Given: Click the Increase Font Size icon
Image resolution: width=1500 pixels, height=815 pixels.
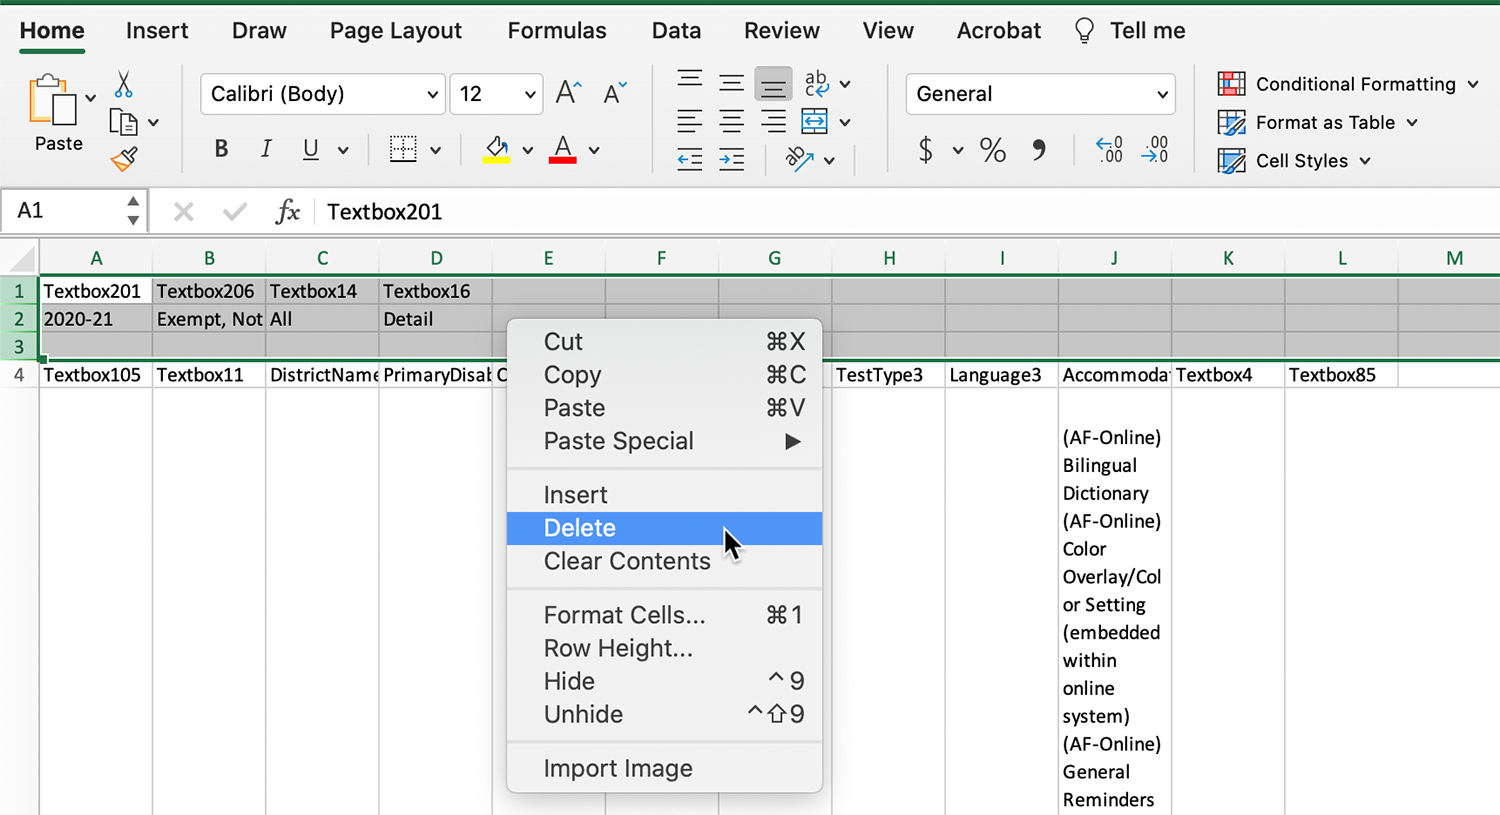Looking at the screenshot, I should tap(568, 94).
